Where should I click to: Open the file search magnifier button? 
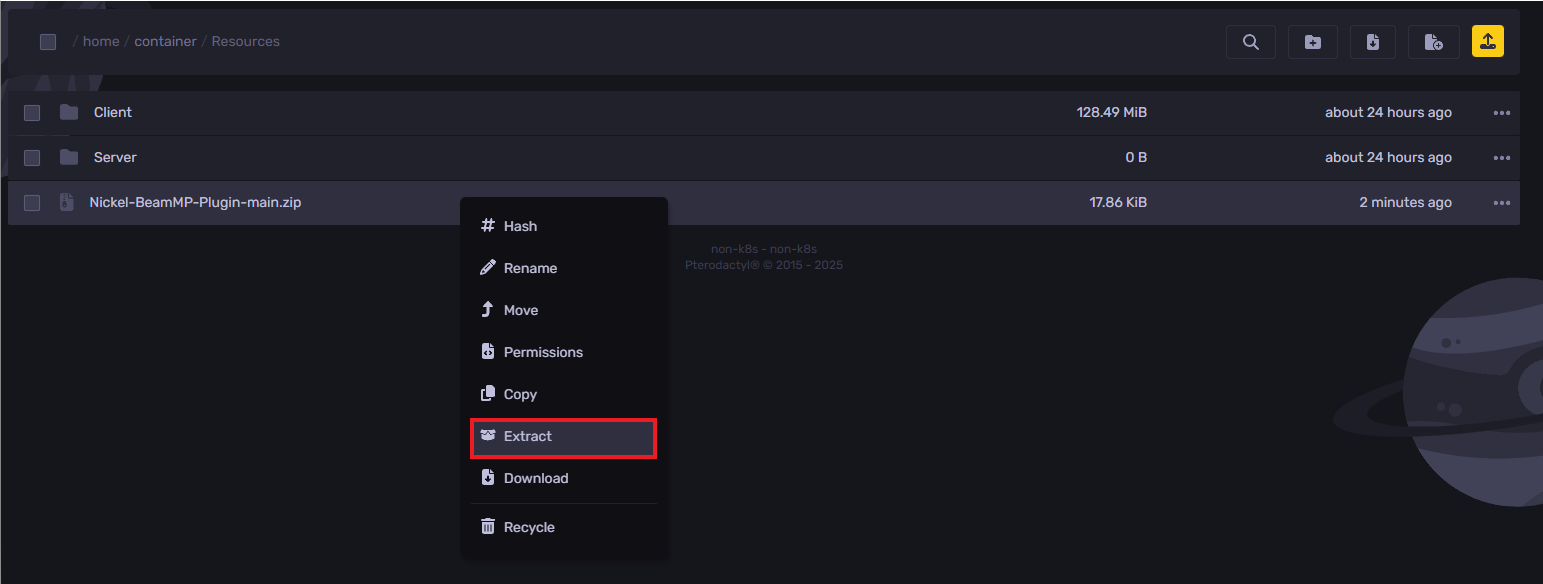click(1250, 42)
